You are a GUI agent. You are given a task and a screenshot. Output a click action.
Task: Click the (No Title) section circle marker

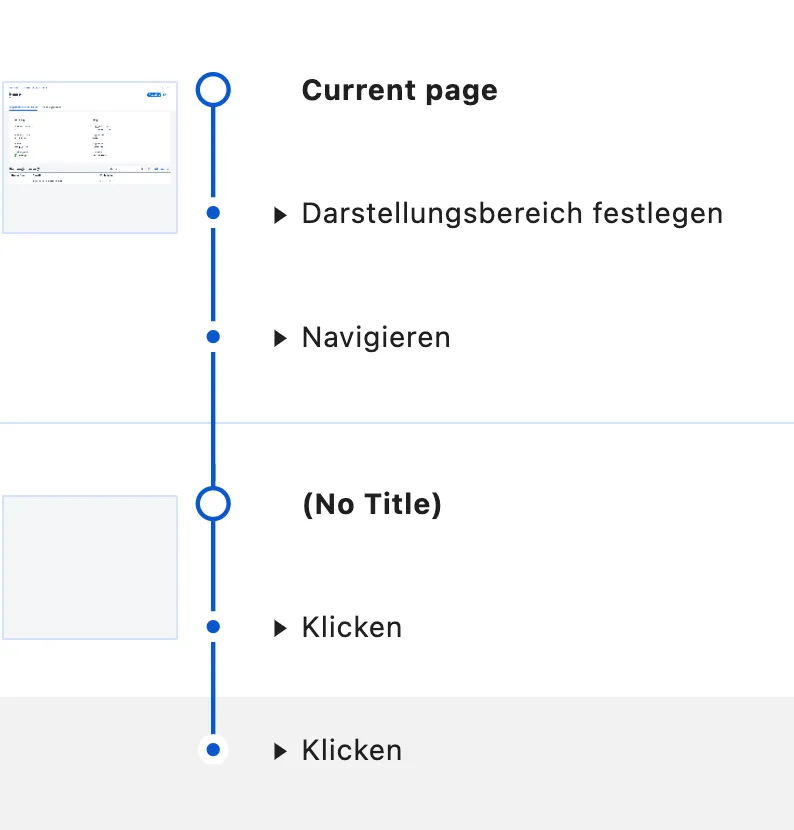(x=213, y=503)
